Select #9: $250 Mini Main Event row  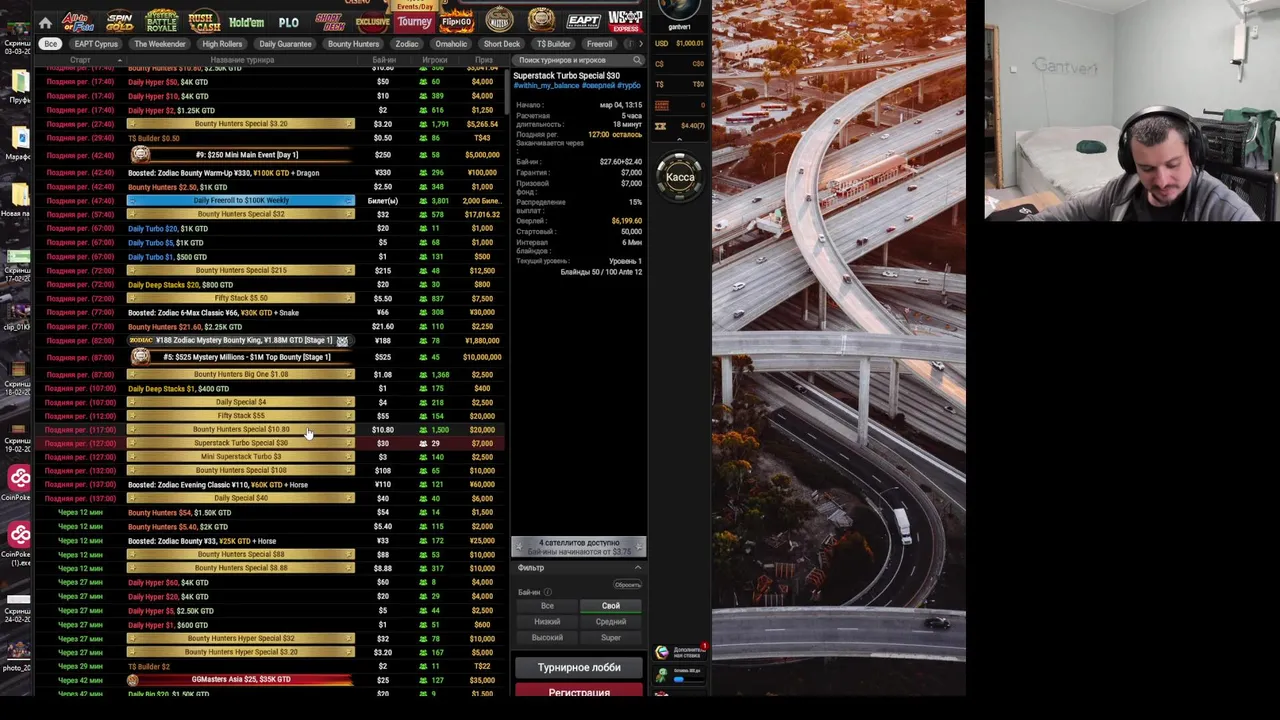click(x=270, y=155)
